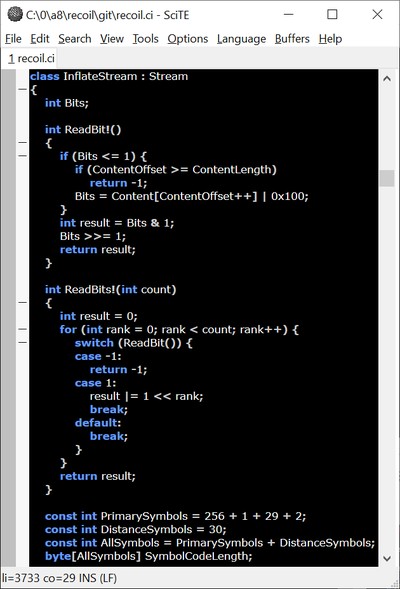
Task: Select the recoil.ci buffer tab
Action: (32, 59)
